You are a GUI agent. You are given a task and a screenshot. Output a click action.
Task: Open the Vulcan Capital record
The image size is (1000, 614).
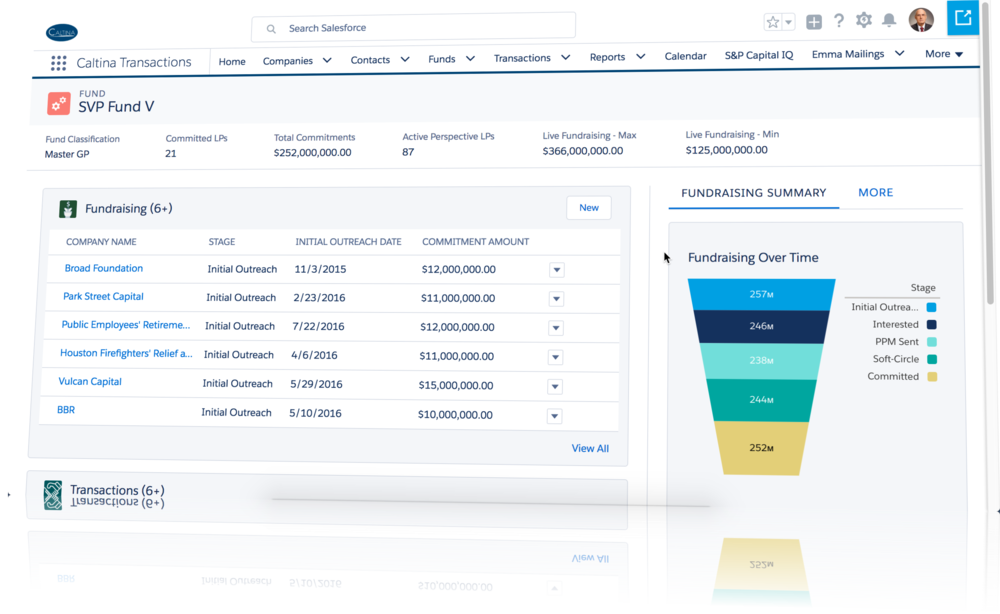coord(90,381)
